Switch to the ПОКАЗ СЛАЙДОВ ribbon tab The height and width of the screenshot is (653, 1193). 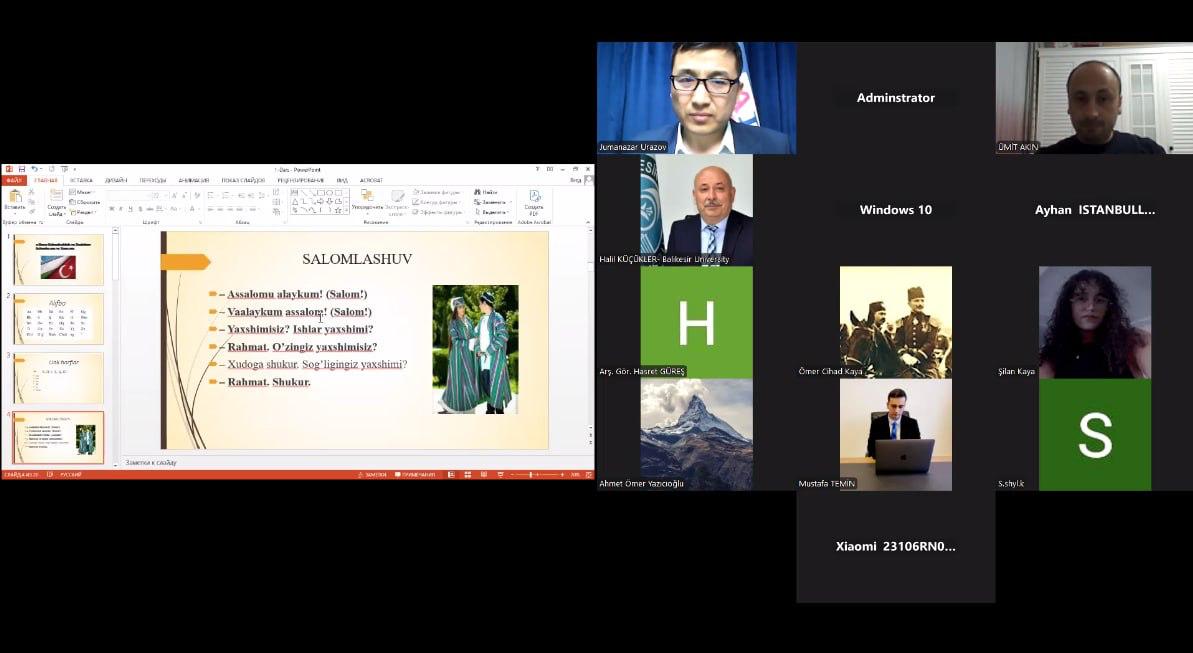point(243,180)
